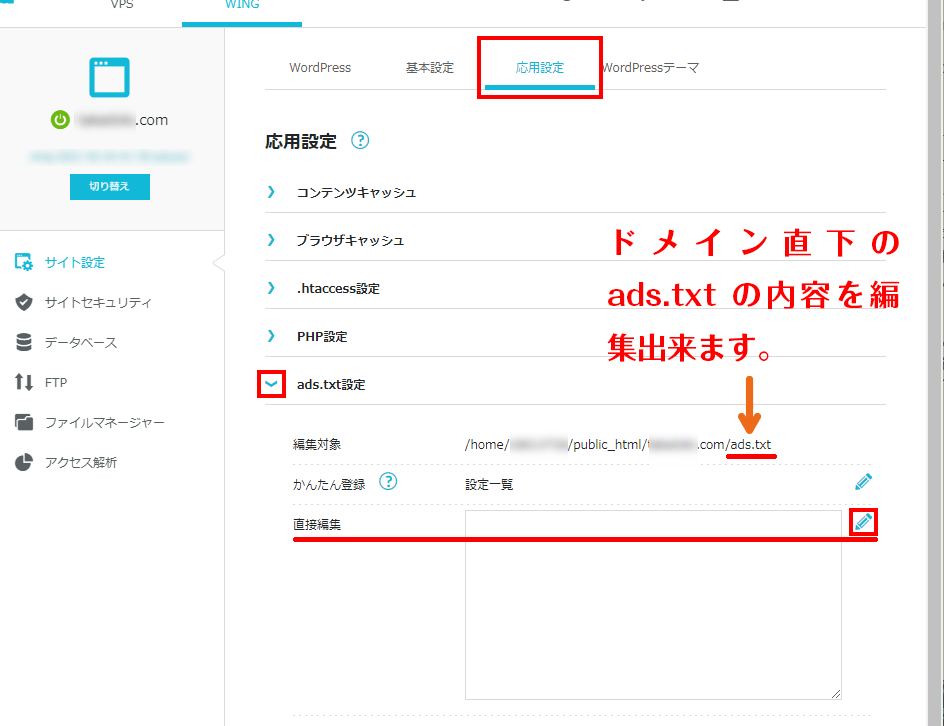Expand the .htaccess設定 section
Image resolution: width=944 pixels, height=726 pixels.
click(x=272, y=288)
